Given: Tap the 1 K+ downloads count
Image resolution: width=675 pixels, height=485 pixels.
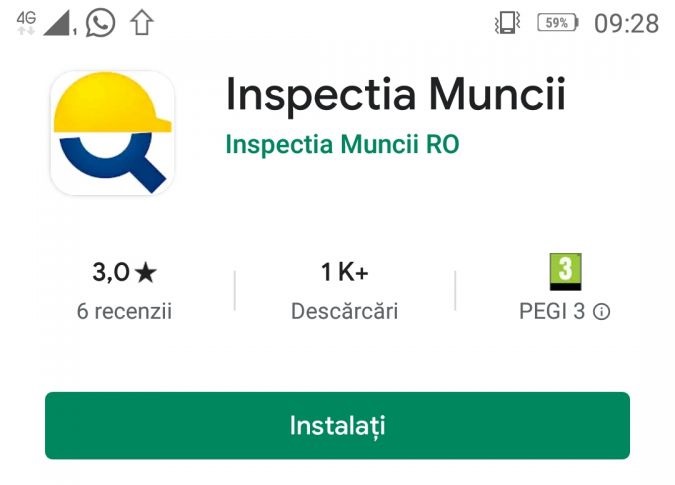Looking at the screenshot, I should coord(344,272).
